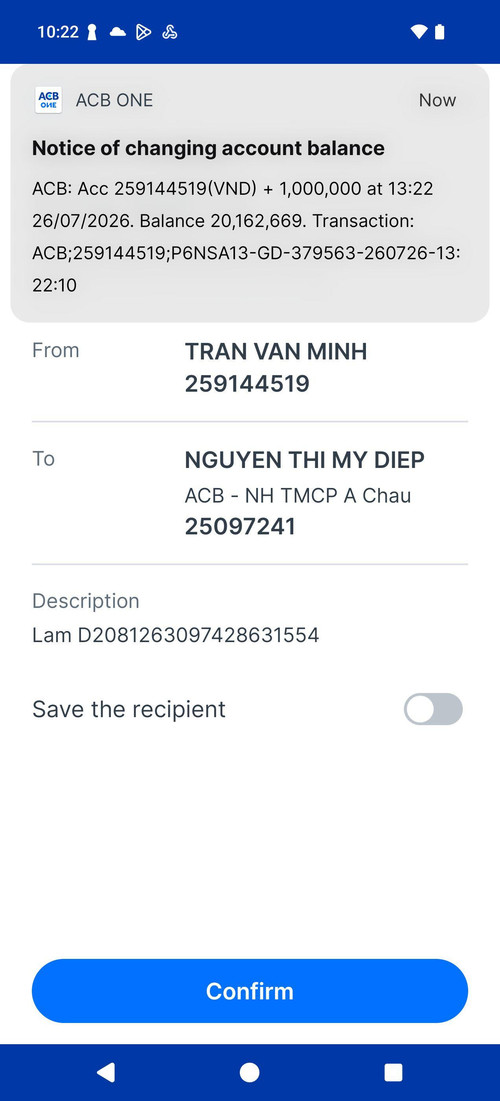Tap the Play Store status bar icon
500x1101 pixels.
pyautogui.click(x=143, y=32)
